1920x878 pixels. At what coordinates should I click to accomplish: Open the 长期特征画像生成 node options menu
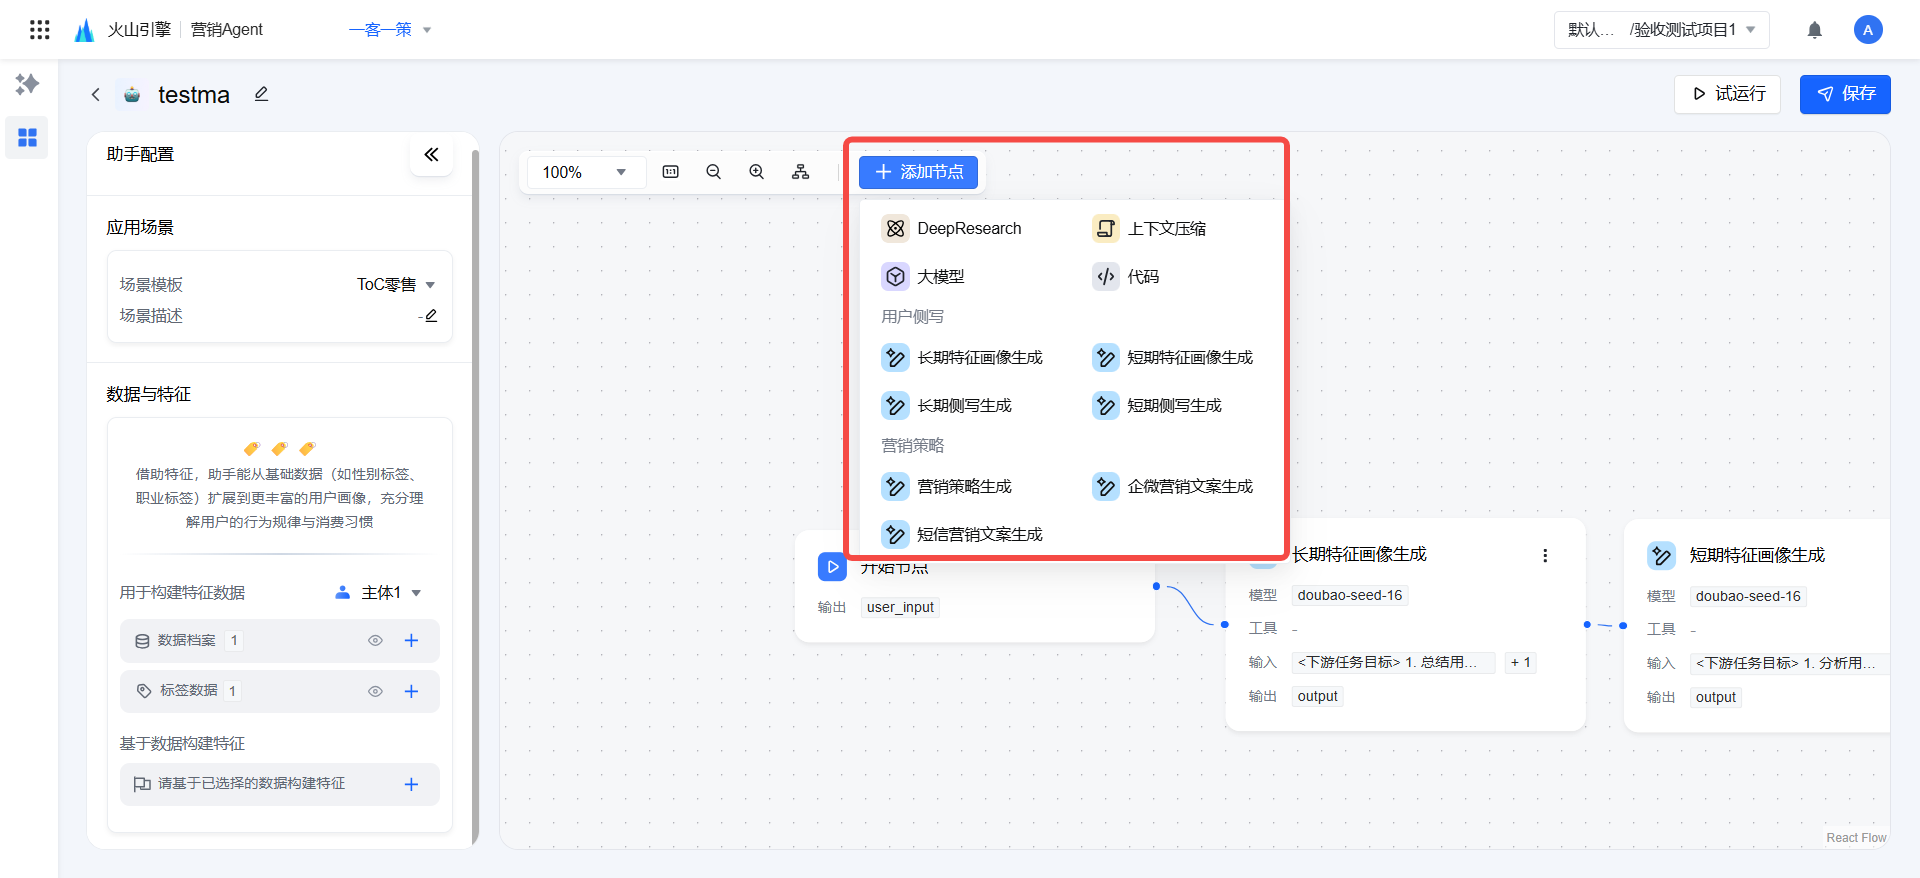pos(1545,556)
